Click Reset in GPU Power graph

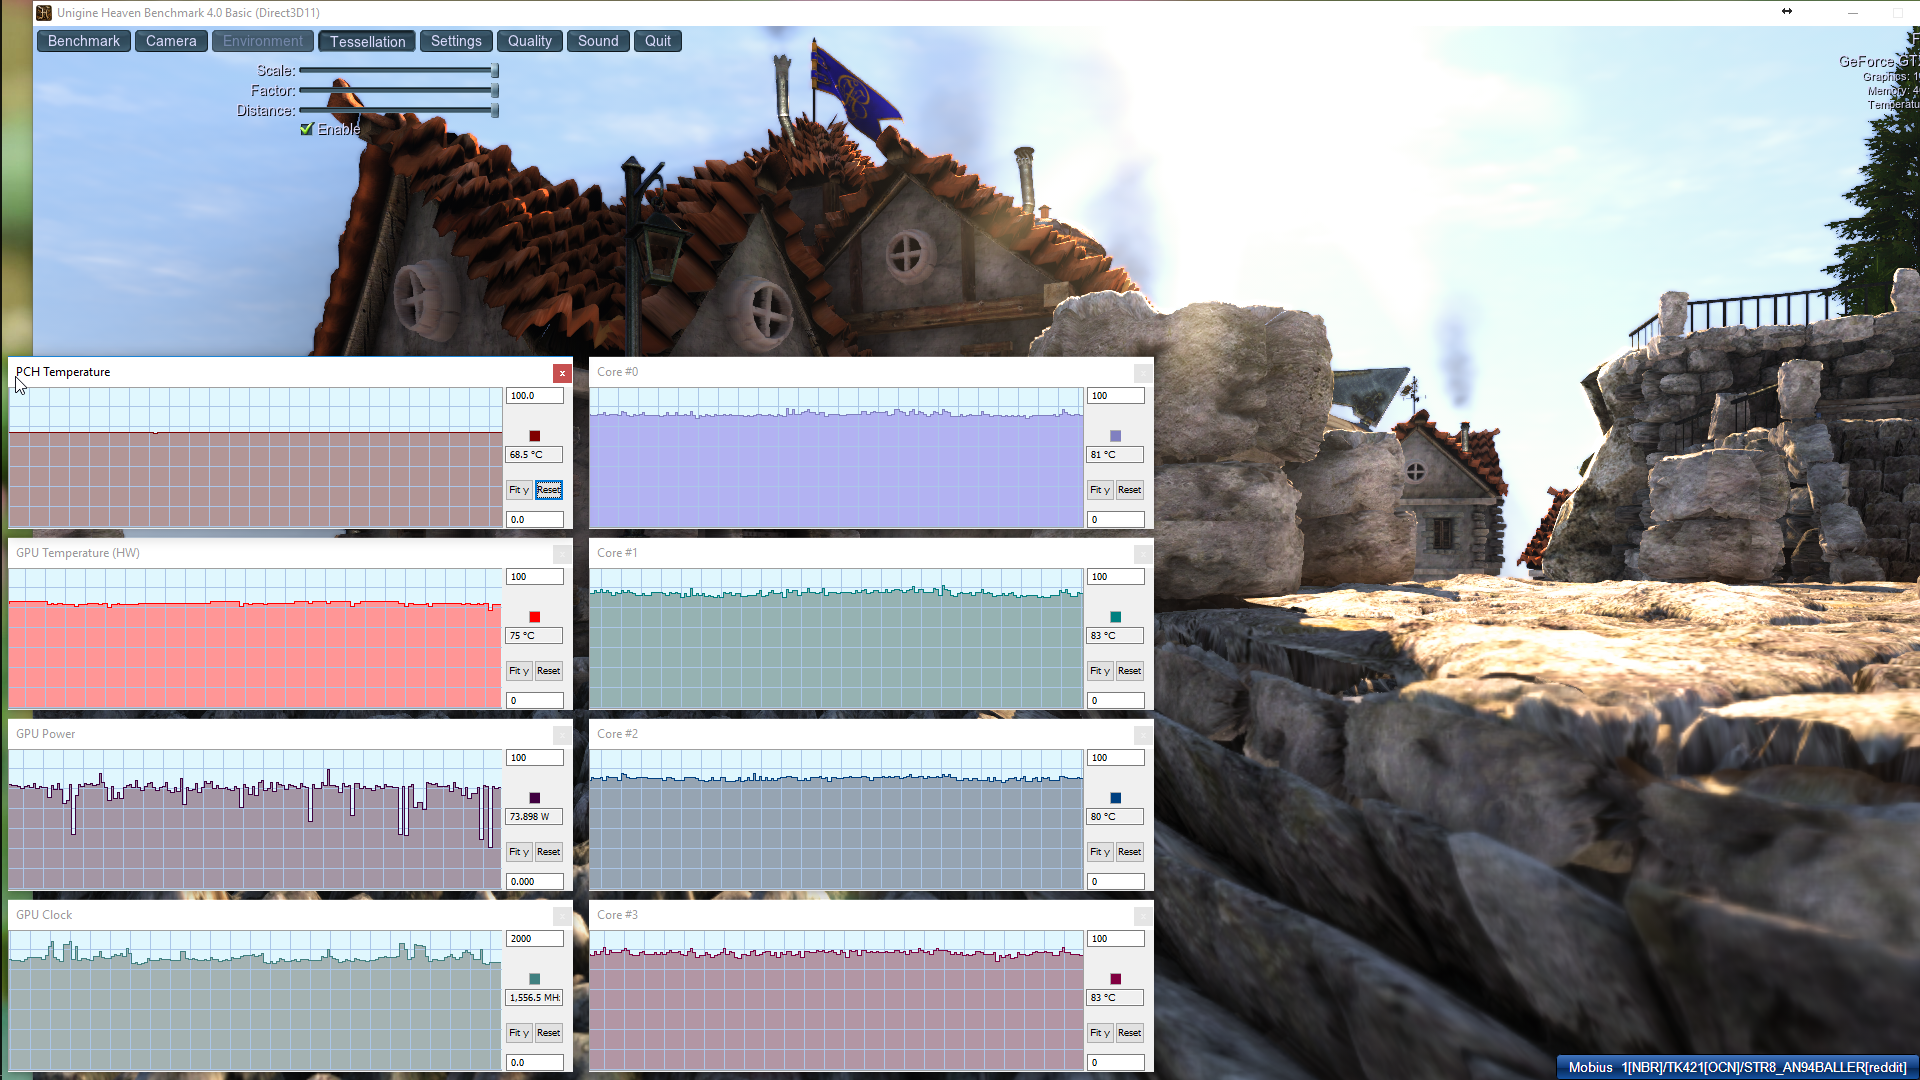(x=549, y=852)
